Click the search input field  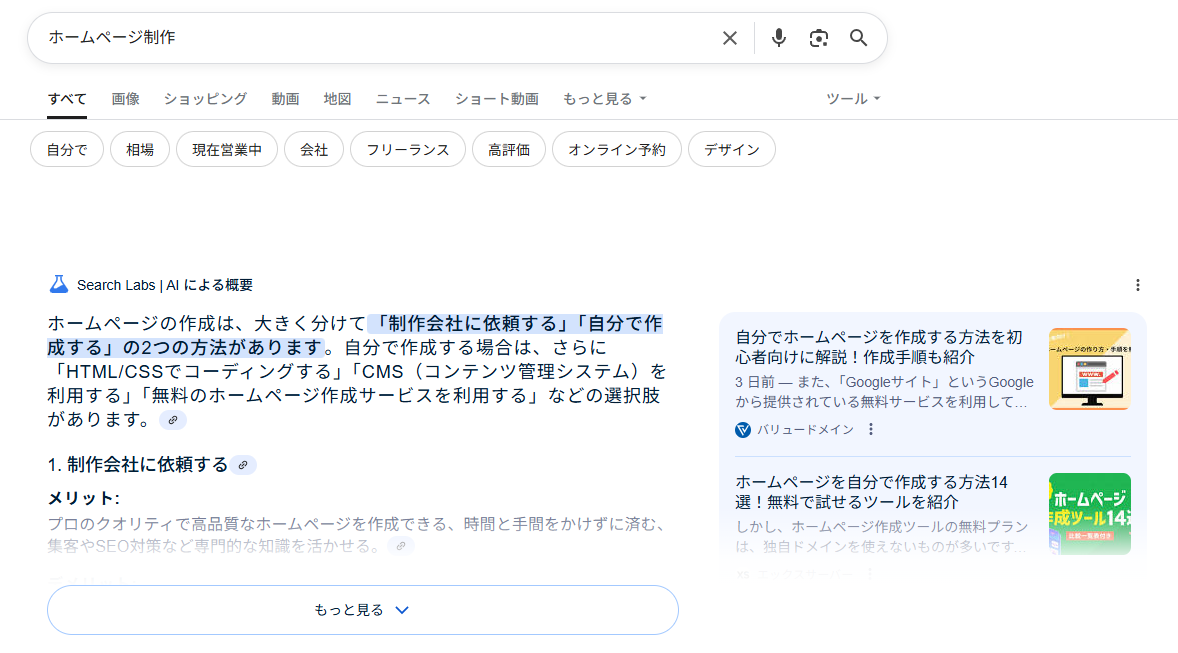pyautogui.click(x=370, y=38)
